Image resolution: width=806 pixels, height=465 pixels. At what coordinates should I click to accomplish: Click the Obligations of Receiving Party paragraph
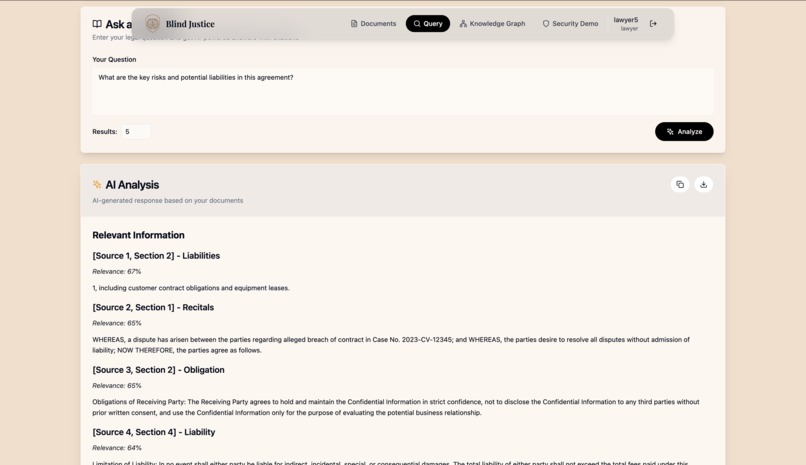[x=396, y=407]
